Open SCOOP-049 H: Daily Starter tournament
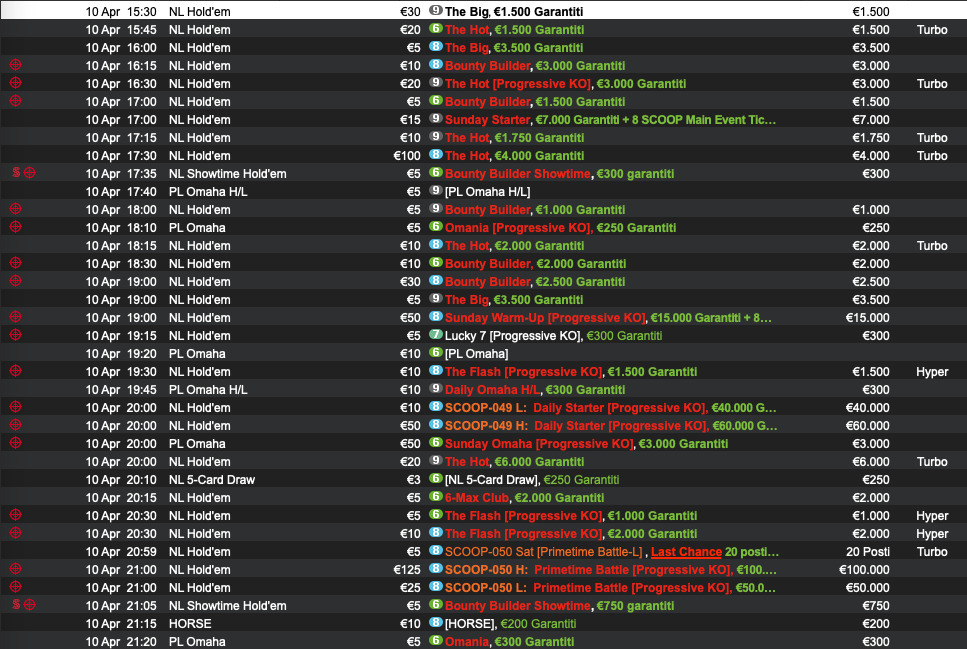Viewport: 967px width, 649px height. pyautogui.click(x=611, y=426)
